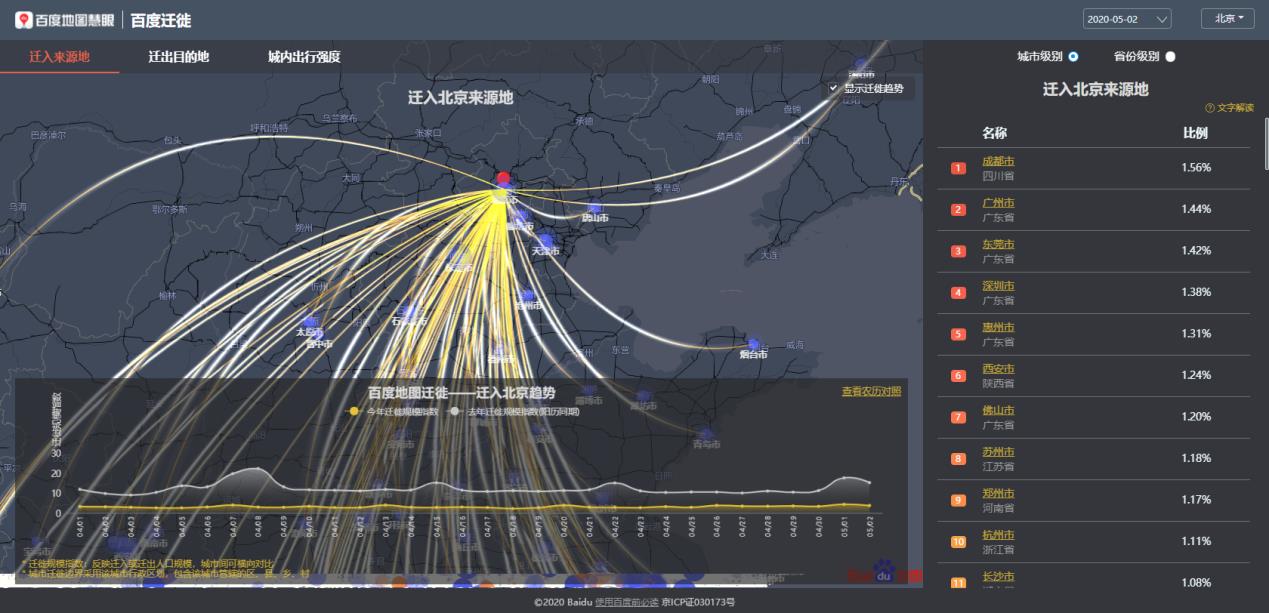The height and width of the screenshot is (613, 1269).
Task: Click rank badge 1 next to 成都市
Action: pos(958,168)
